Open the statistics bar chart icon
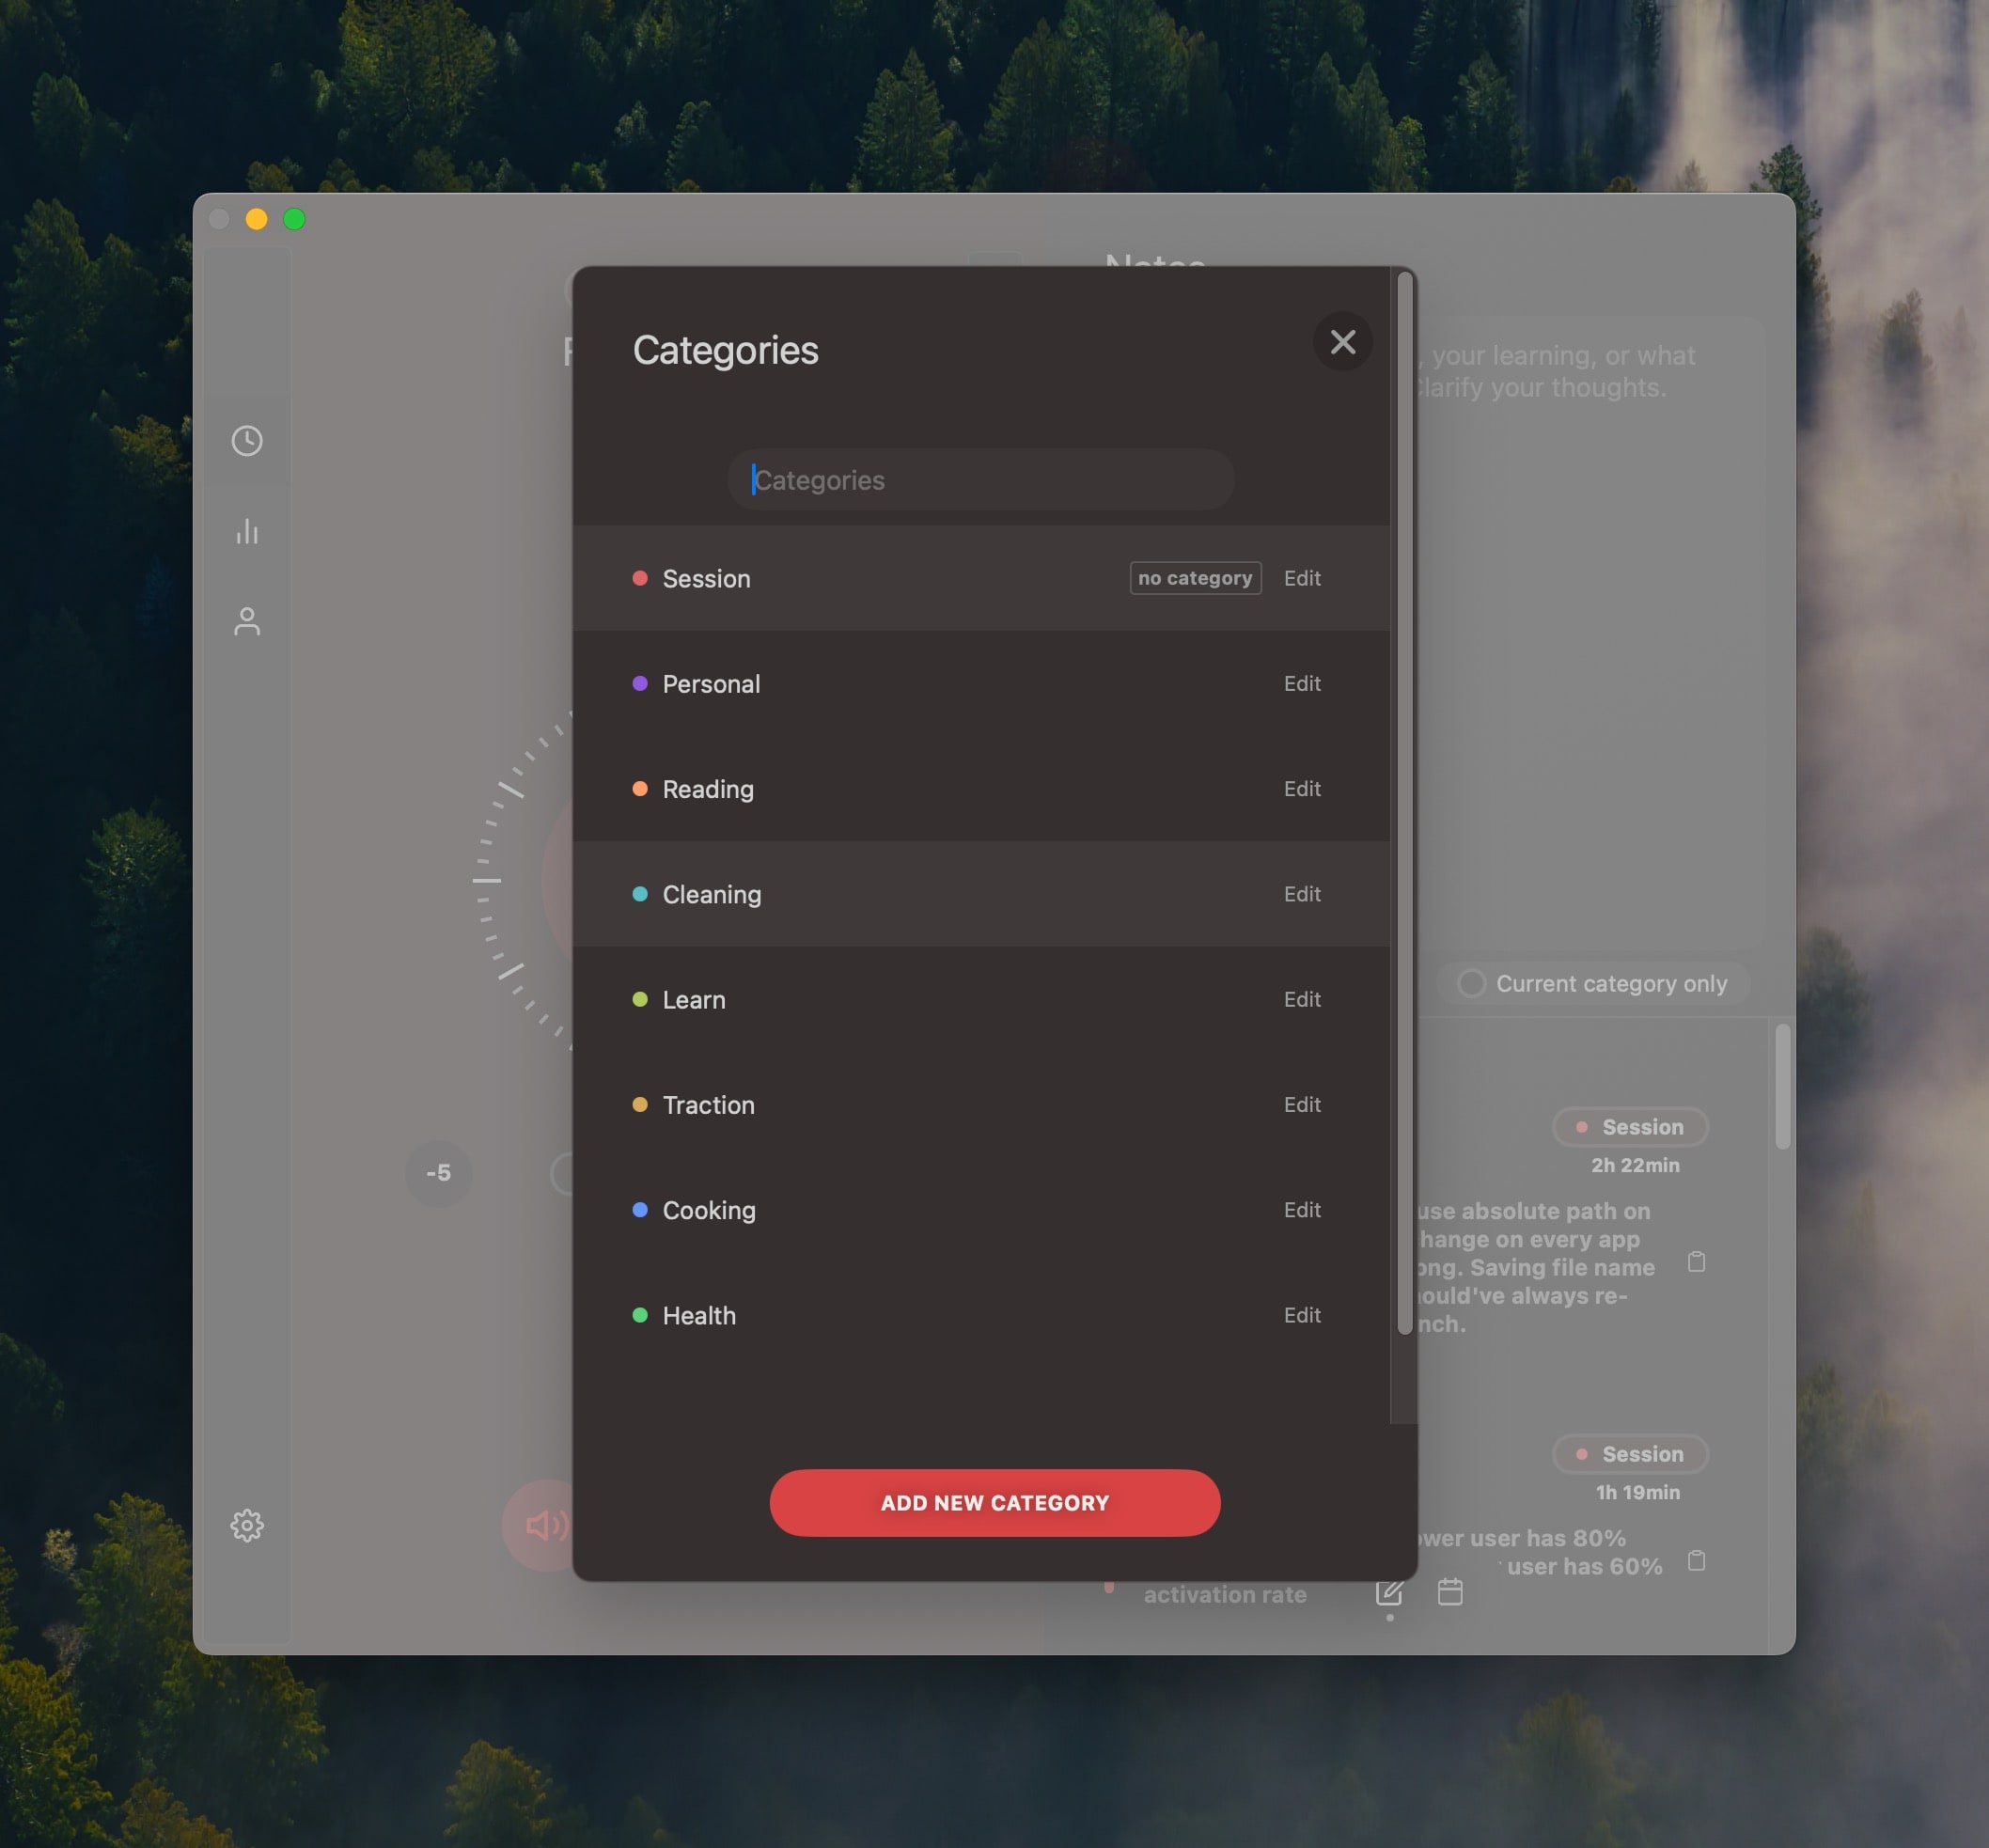The width and height of the screenshot is (1989, 1848). tap(247, 531)
